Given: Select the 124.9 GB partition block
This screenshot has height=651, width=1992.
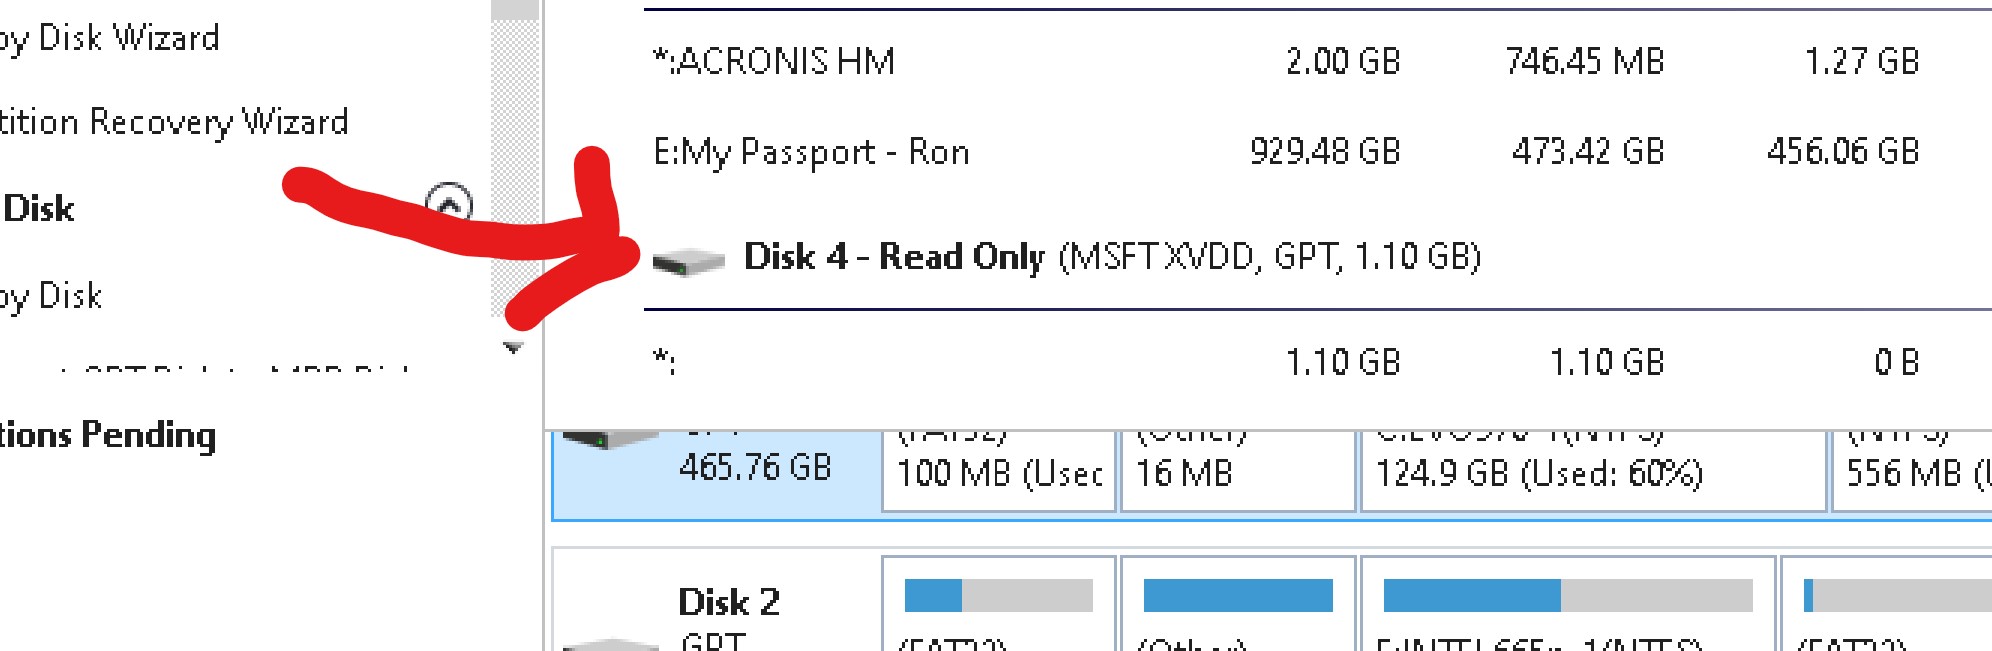Looking at the screenshot, I should (1592, 473).
